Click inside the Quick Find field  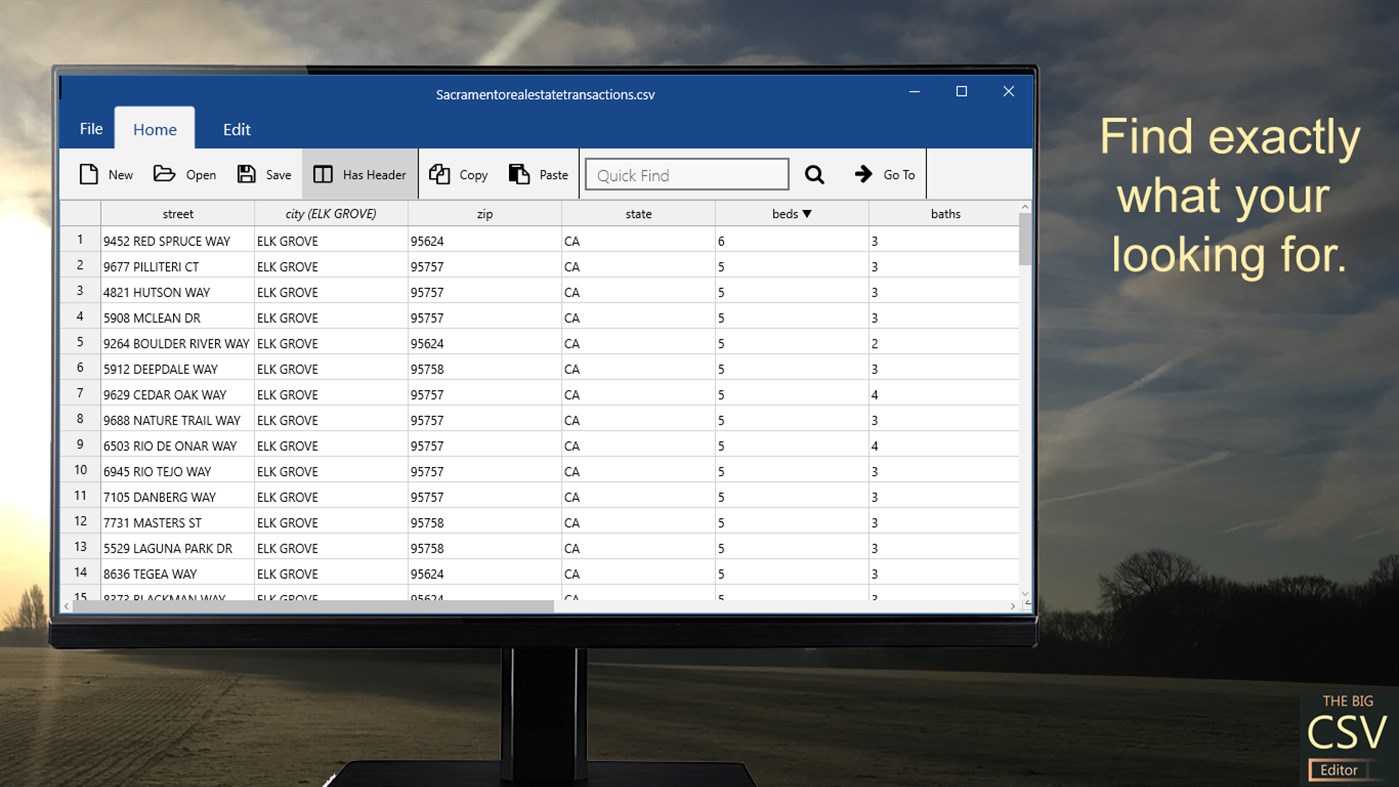tap(686, 173)
